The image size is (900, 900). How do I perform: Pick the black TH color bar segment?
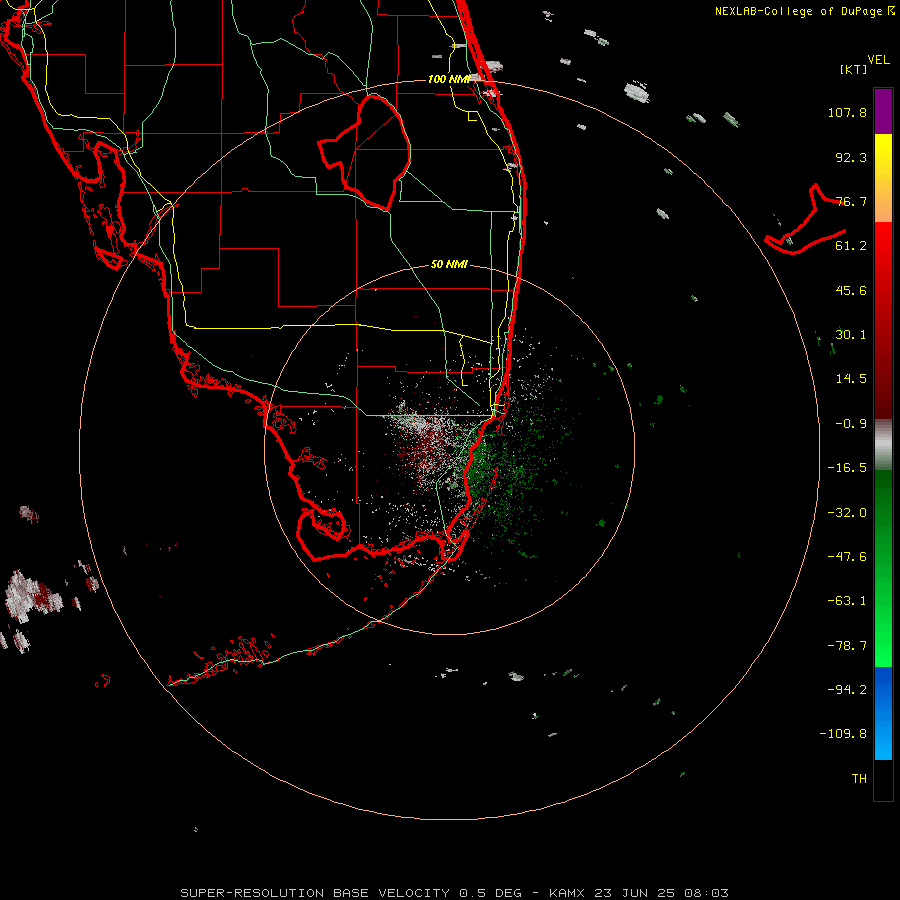(x=883, y=779)
